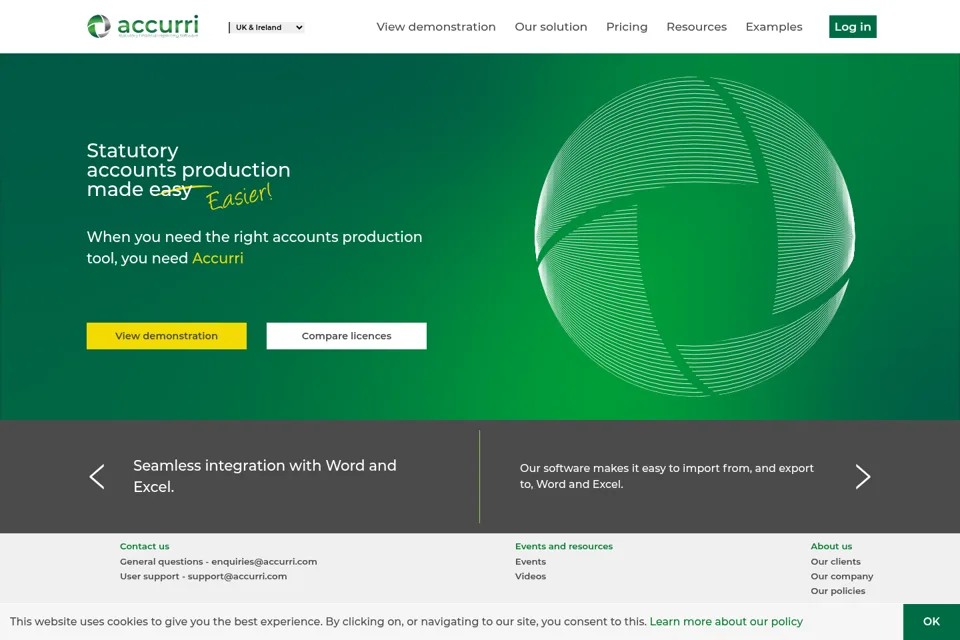Open the Our policies link
Viewport: 960px width, 640px height.
tap(838, 591)
